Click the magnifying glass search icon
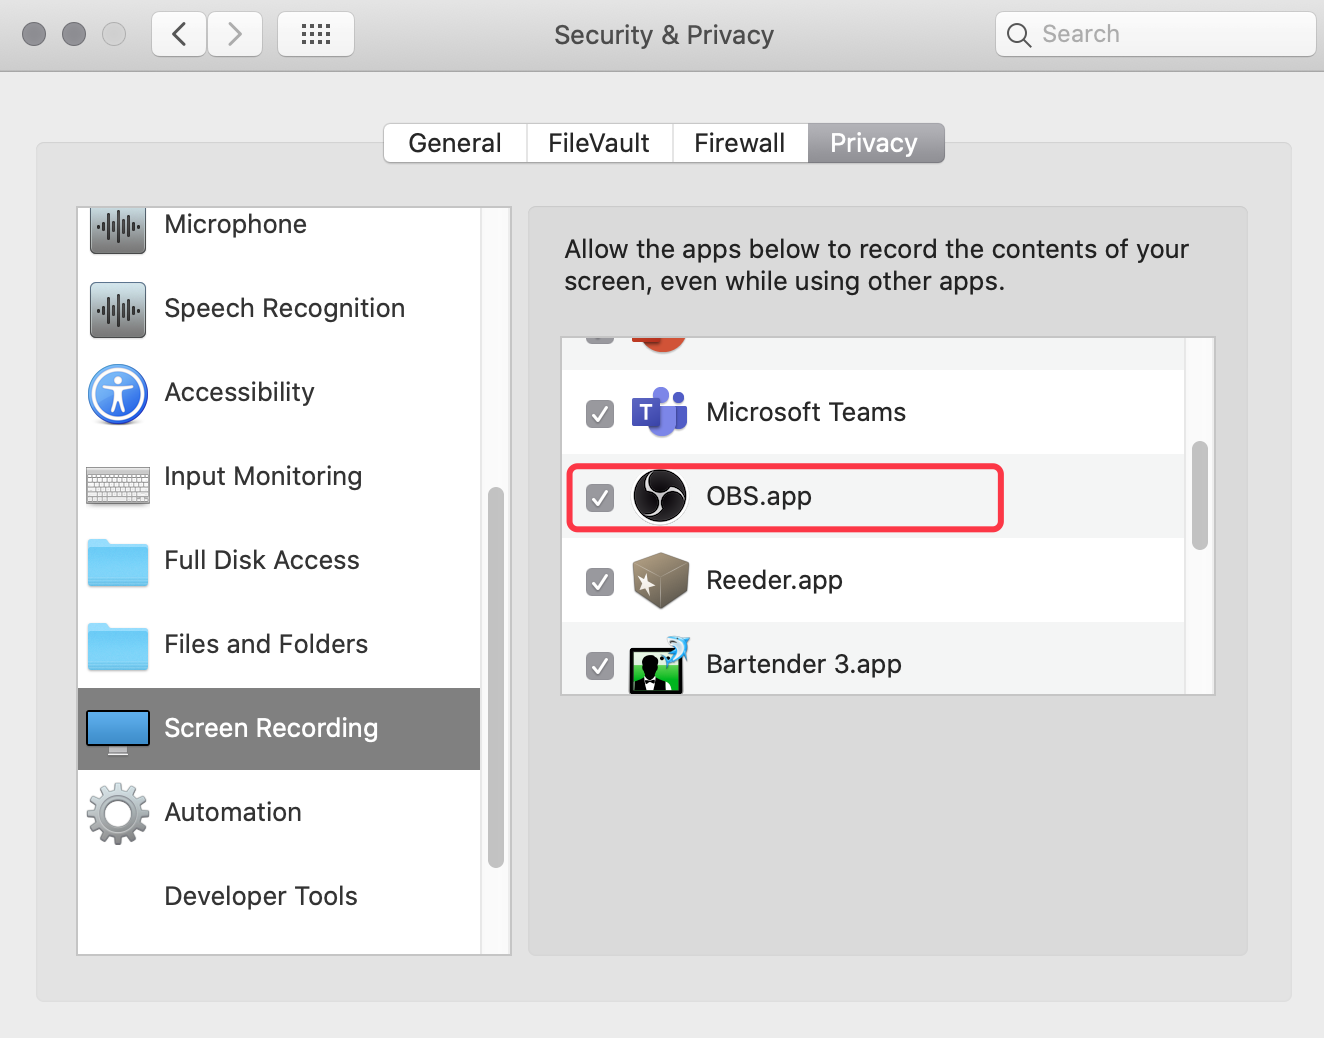 tap(1018, 35)
